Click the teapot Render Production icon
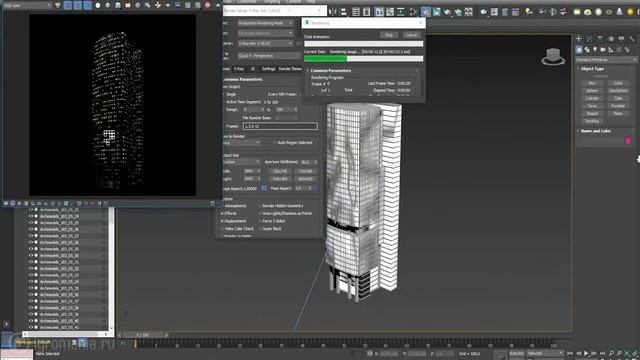 [x=447, y=12]
